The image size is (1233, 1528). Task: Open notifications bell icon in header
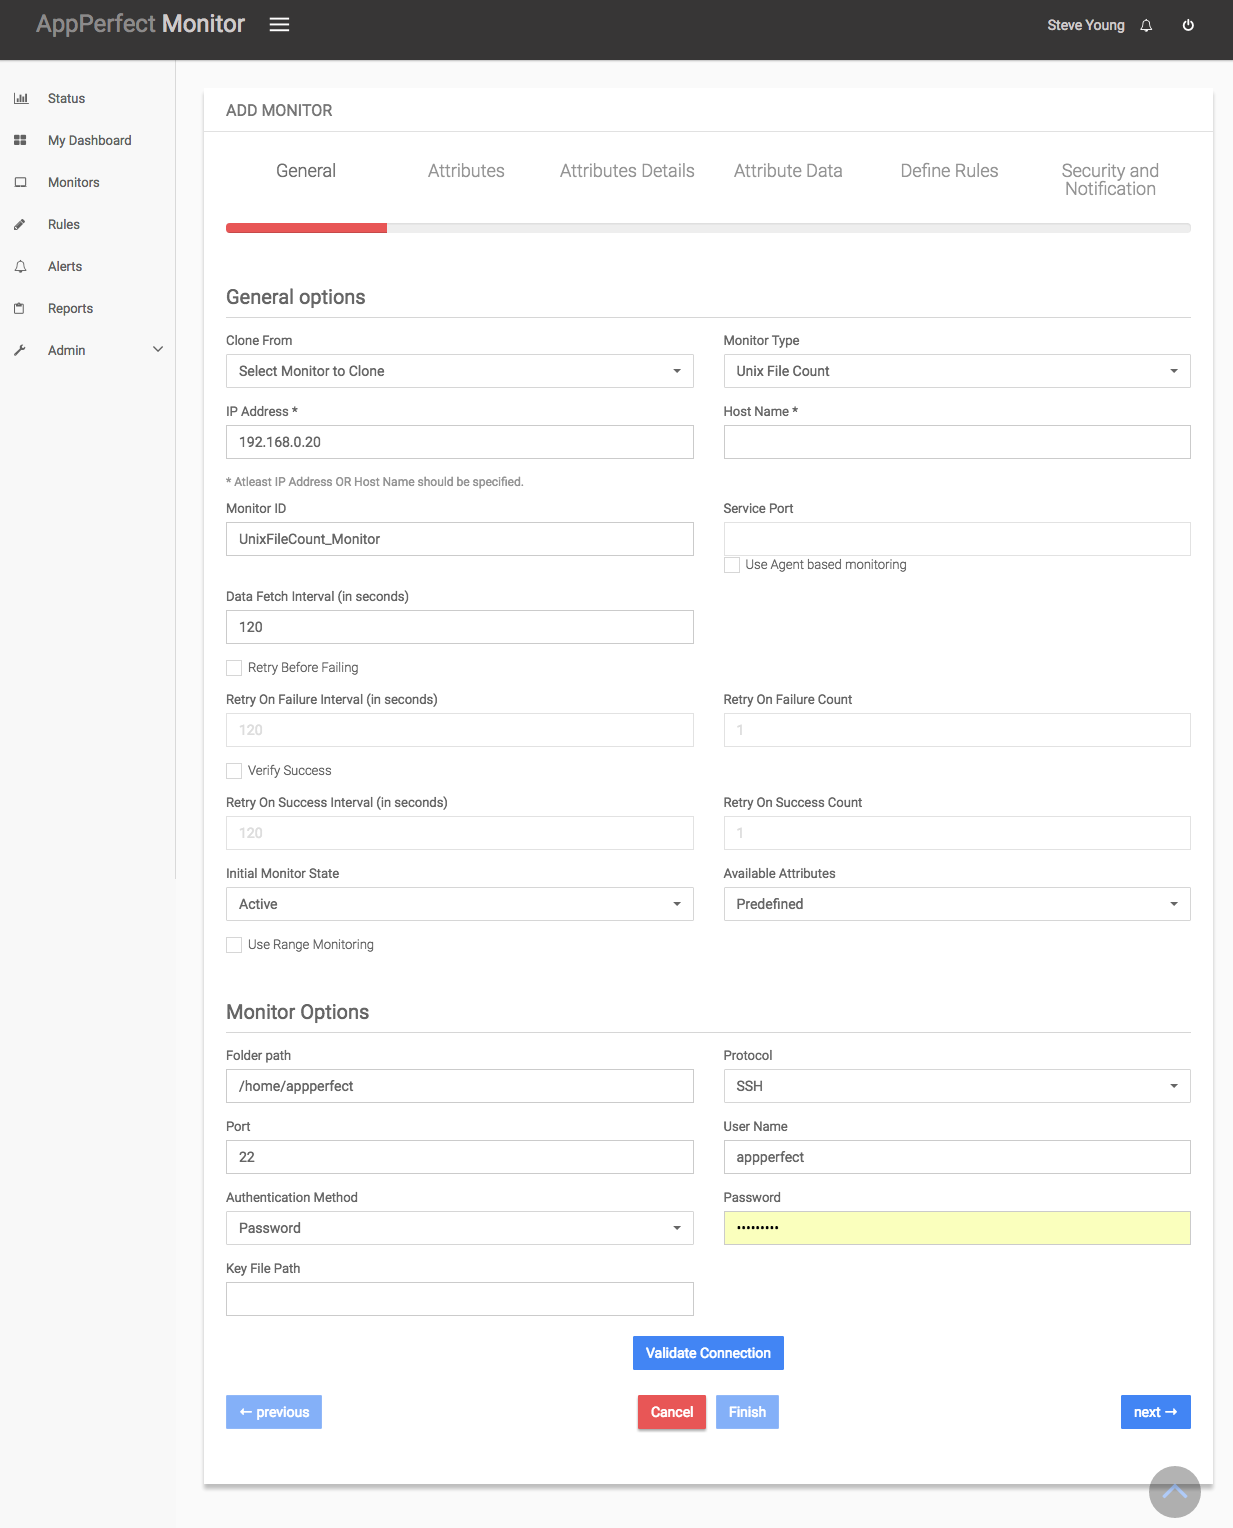coord(1146,25)
